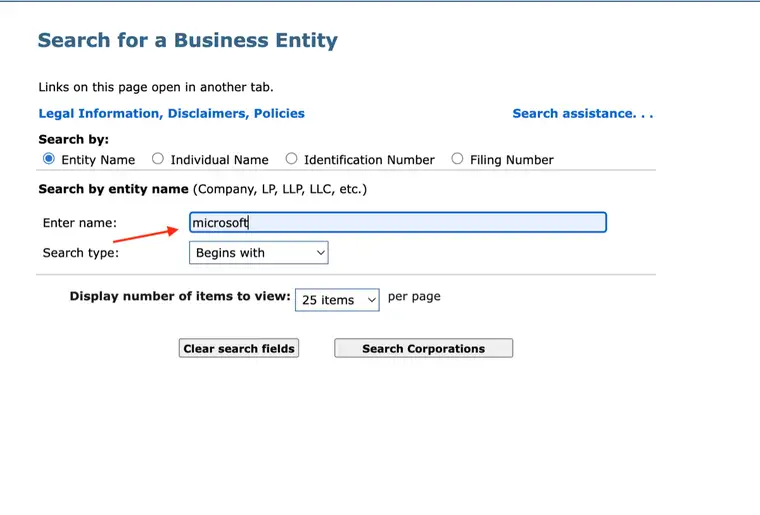The height and width of the screenshot is (515, 760).
Task: Click the 'Search type:' label
Action: coord(81,253)
